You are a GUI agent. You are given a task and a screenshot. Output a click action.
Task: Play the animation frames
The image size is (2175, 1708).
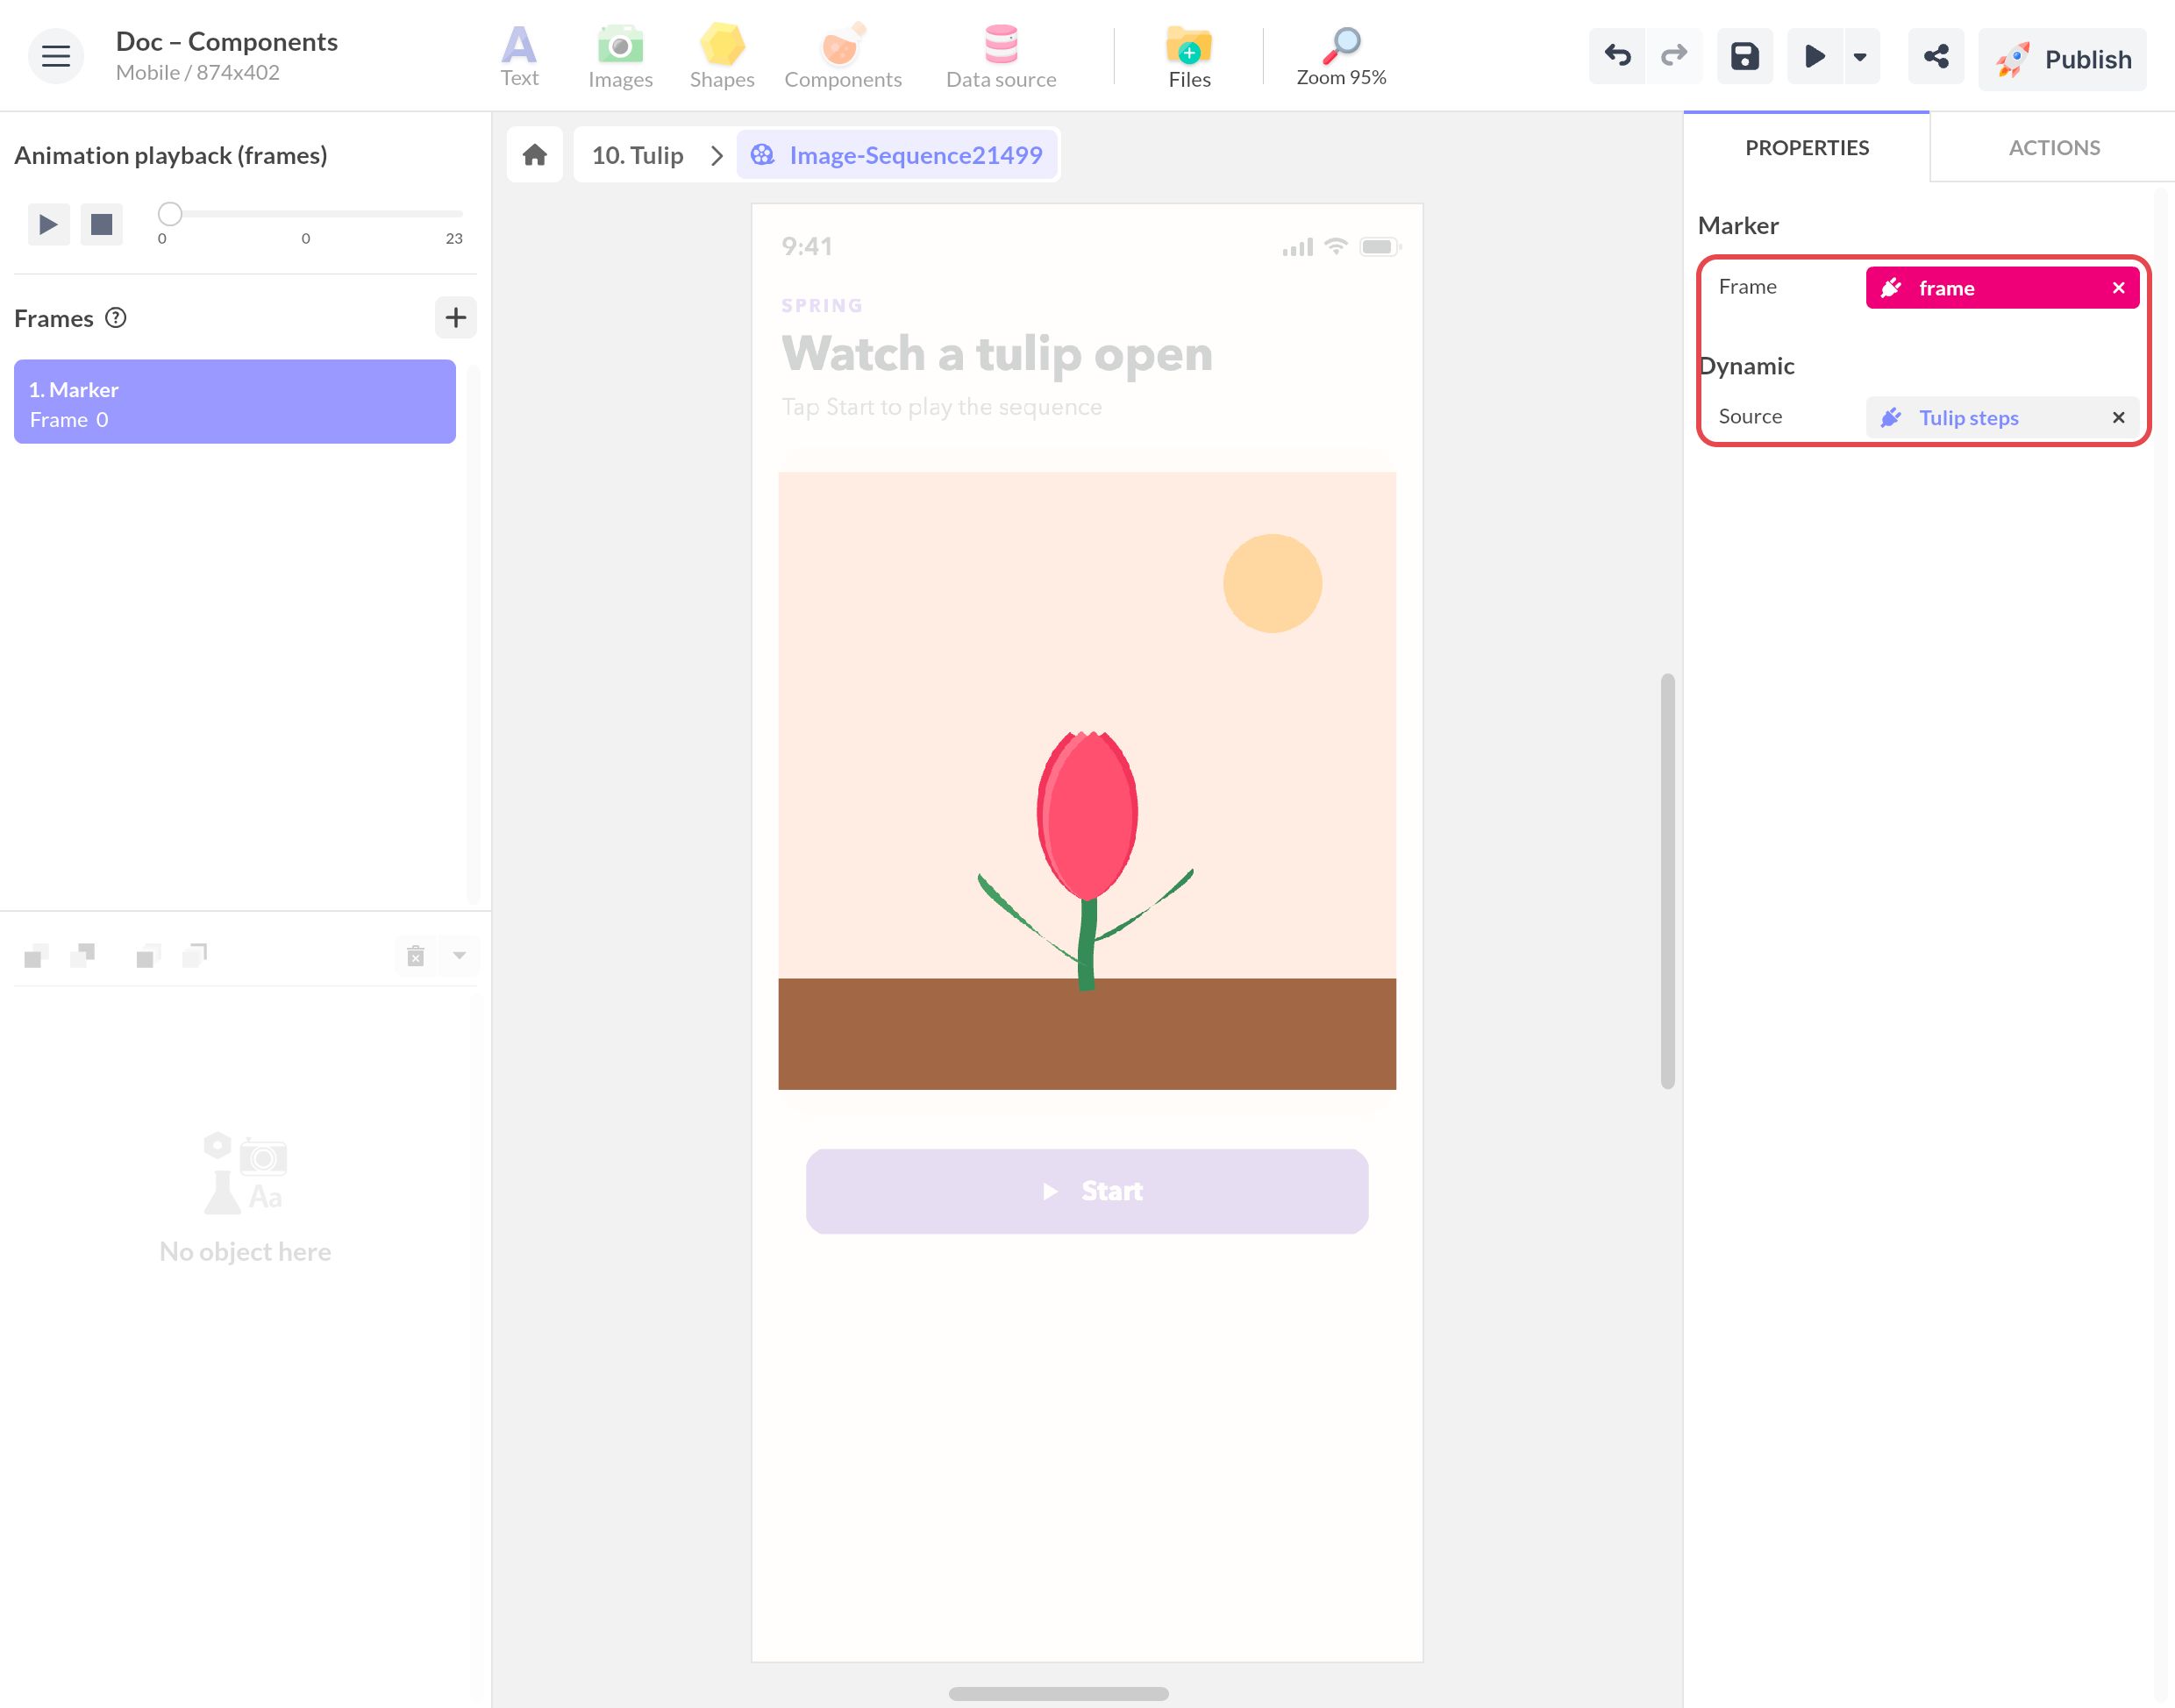click(48, 224)
